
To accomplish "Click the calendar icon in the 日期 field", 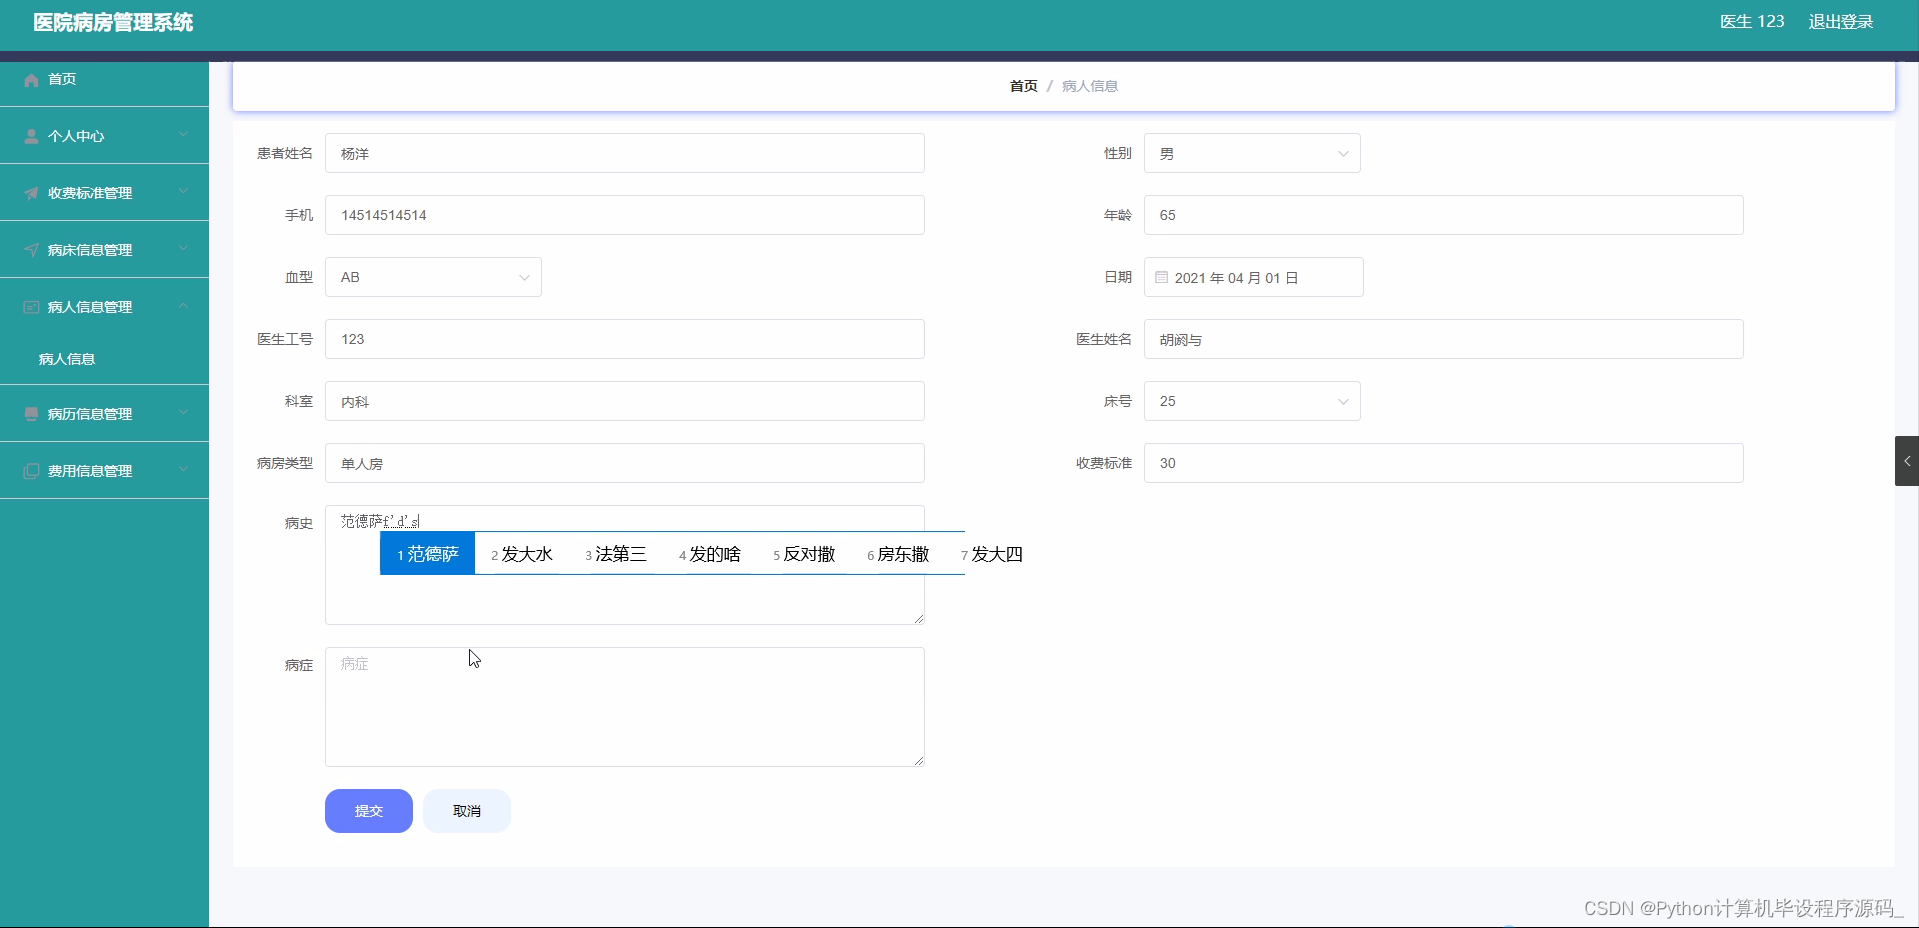I will [x=1160, y=277].
